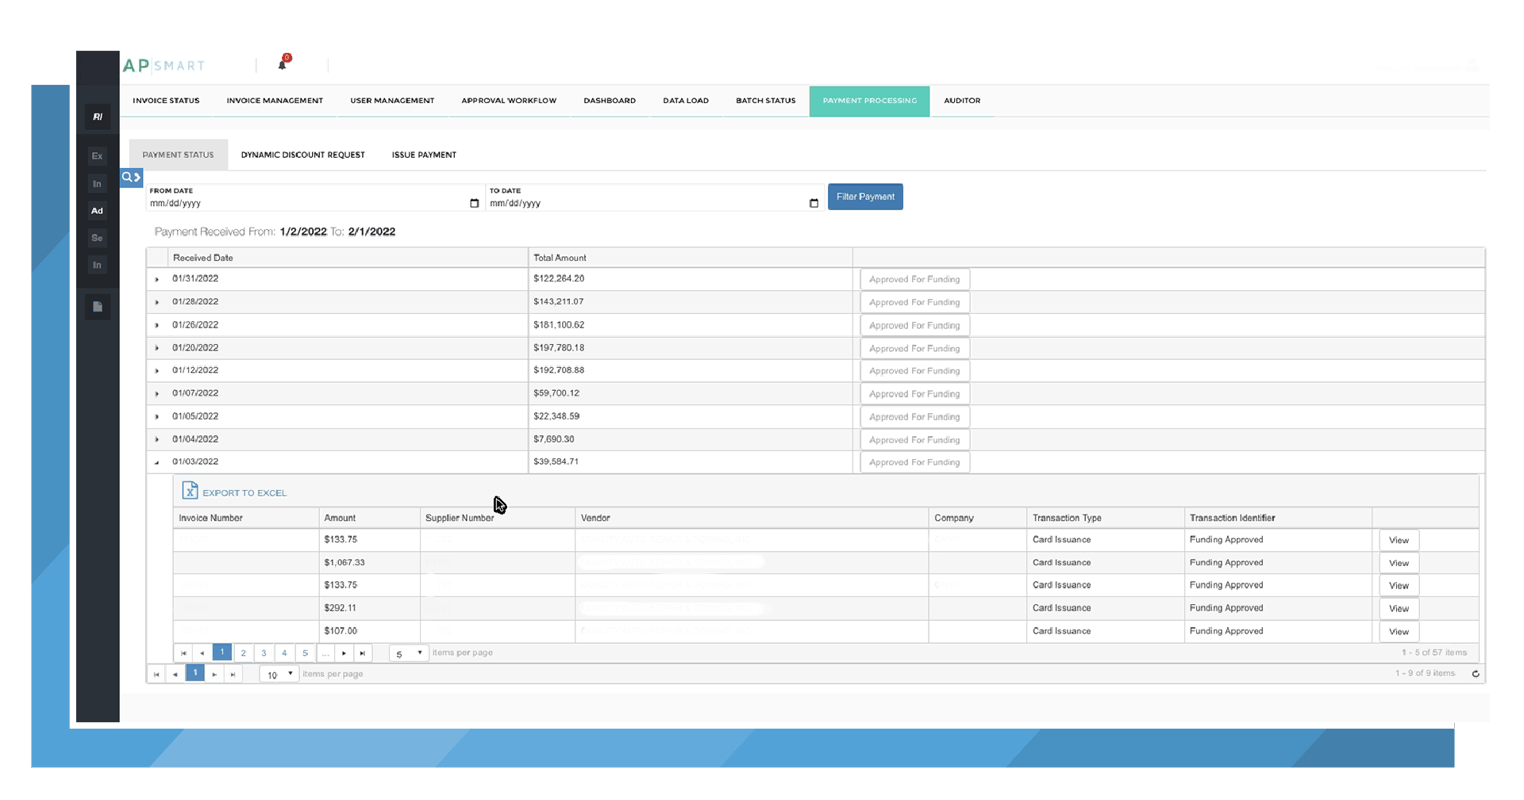Open the Dashboard menu

(x=610, y=100)
